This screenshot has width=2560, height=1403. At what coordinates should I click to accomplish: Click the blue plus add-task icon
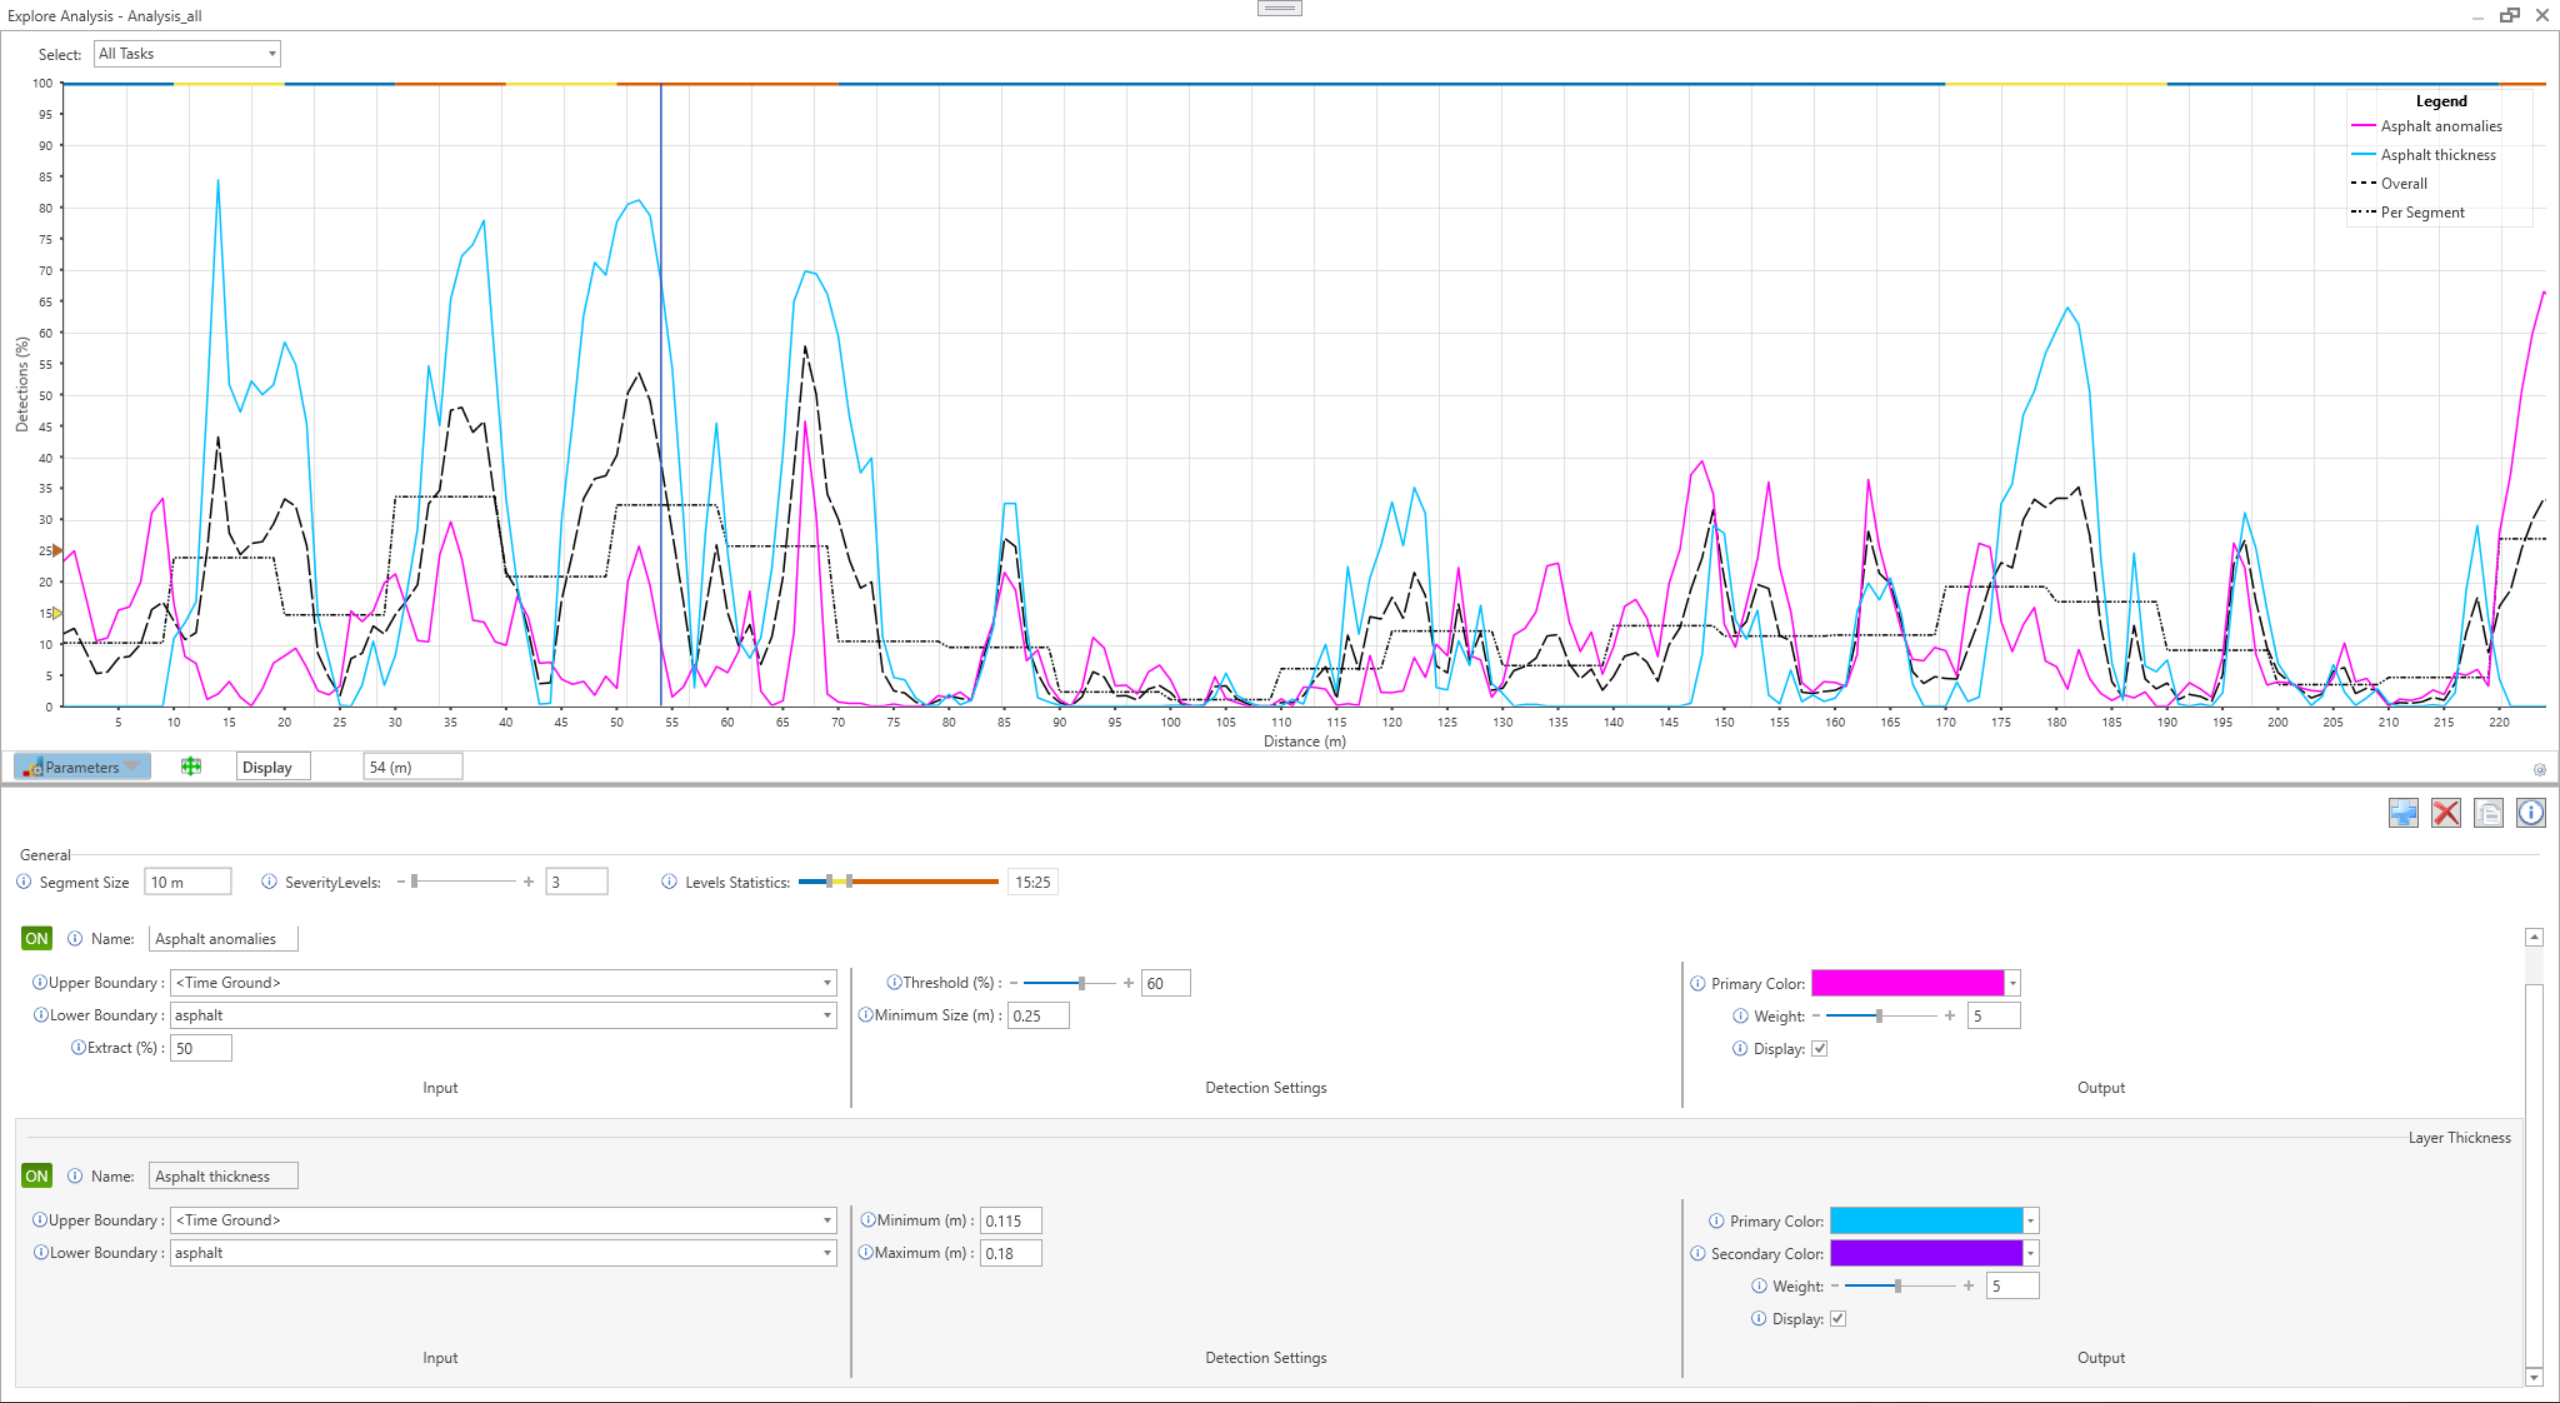tap(2402, 813)
